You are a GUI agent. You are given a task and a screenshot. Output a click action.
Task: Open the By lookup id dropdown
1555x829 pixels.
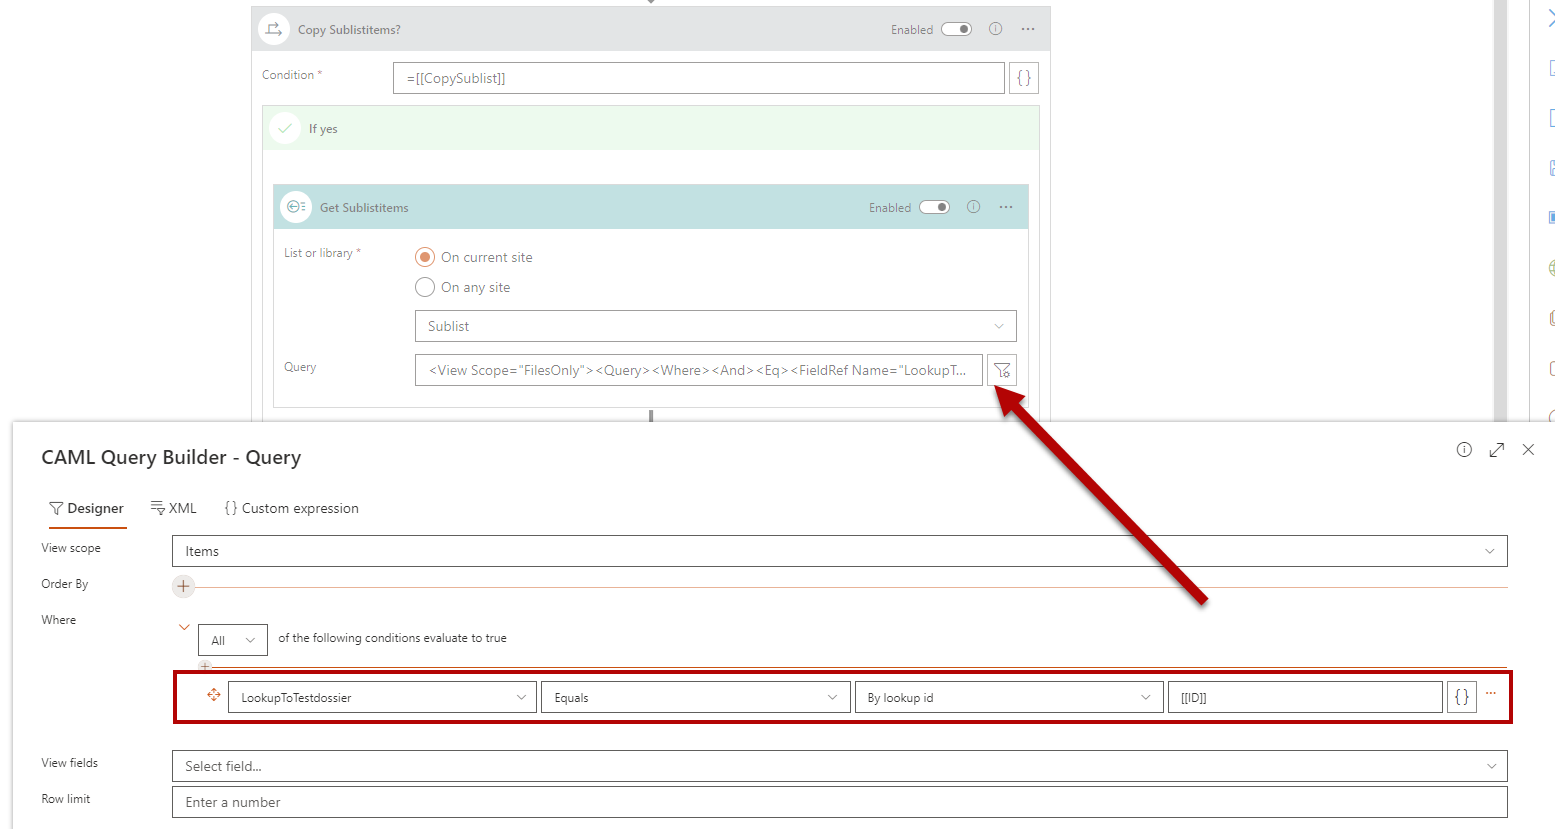coord(1008,697)
